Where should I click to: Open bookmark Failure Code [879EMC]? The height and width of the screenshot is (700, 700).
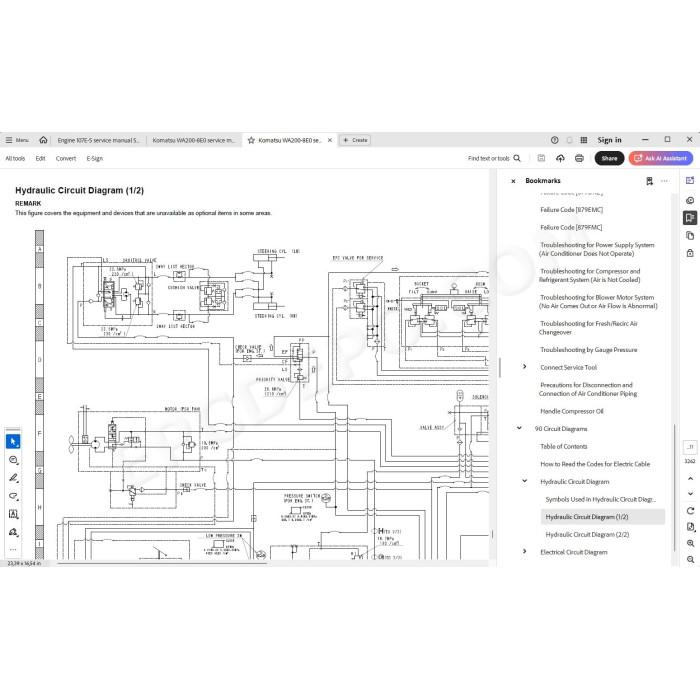tap(571, 210)
